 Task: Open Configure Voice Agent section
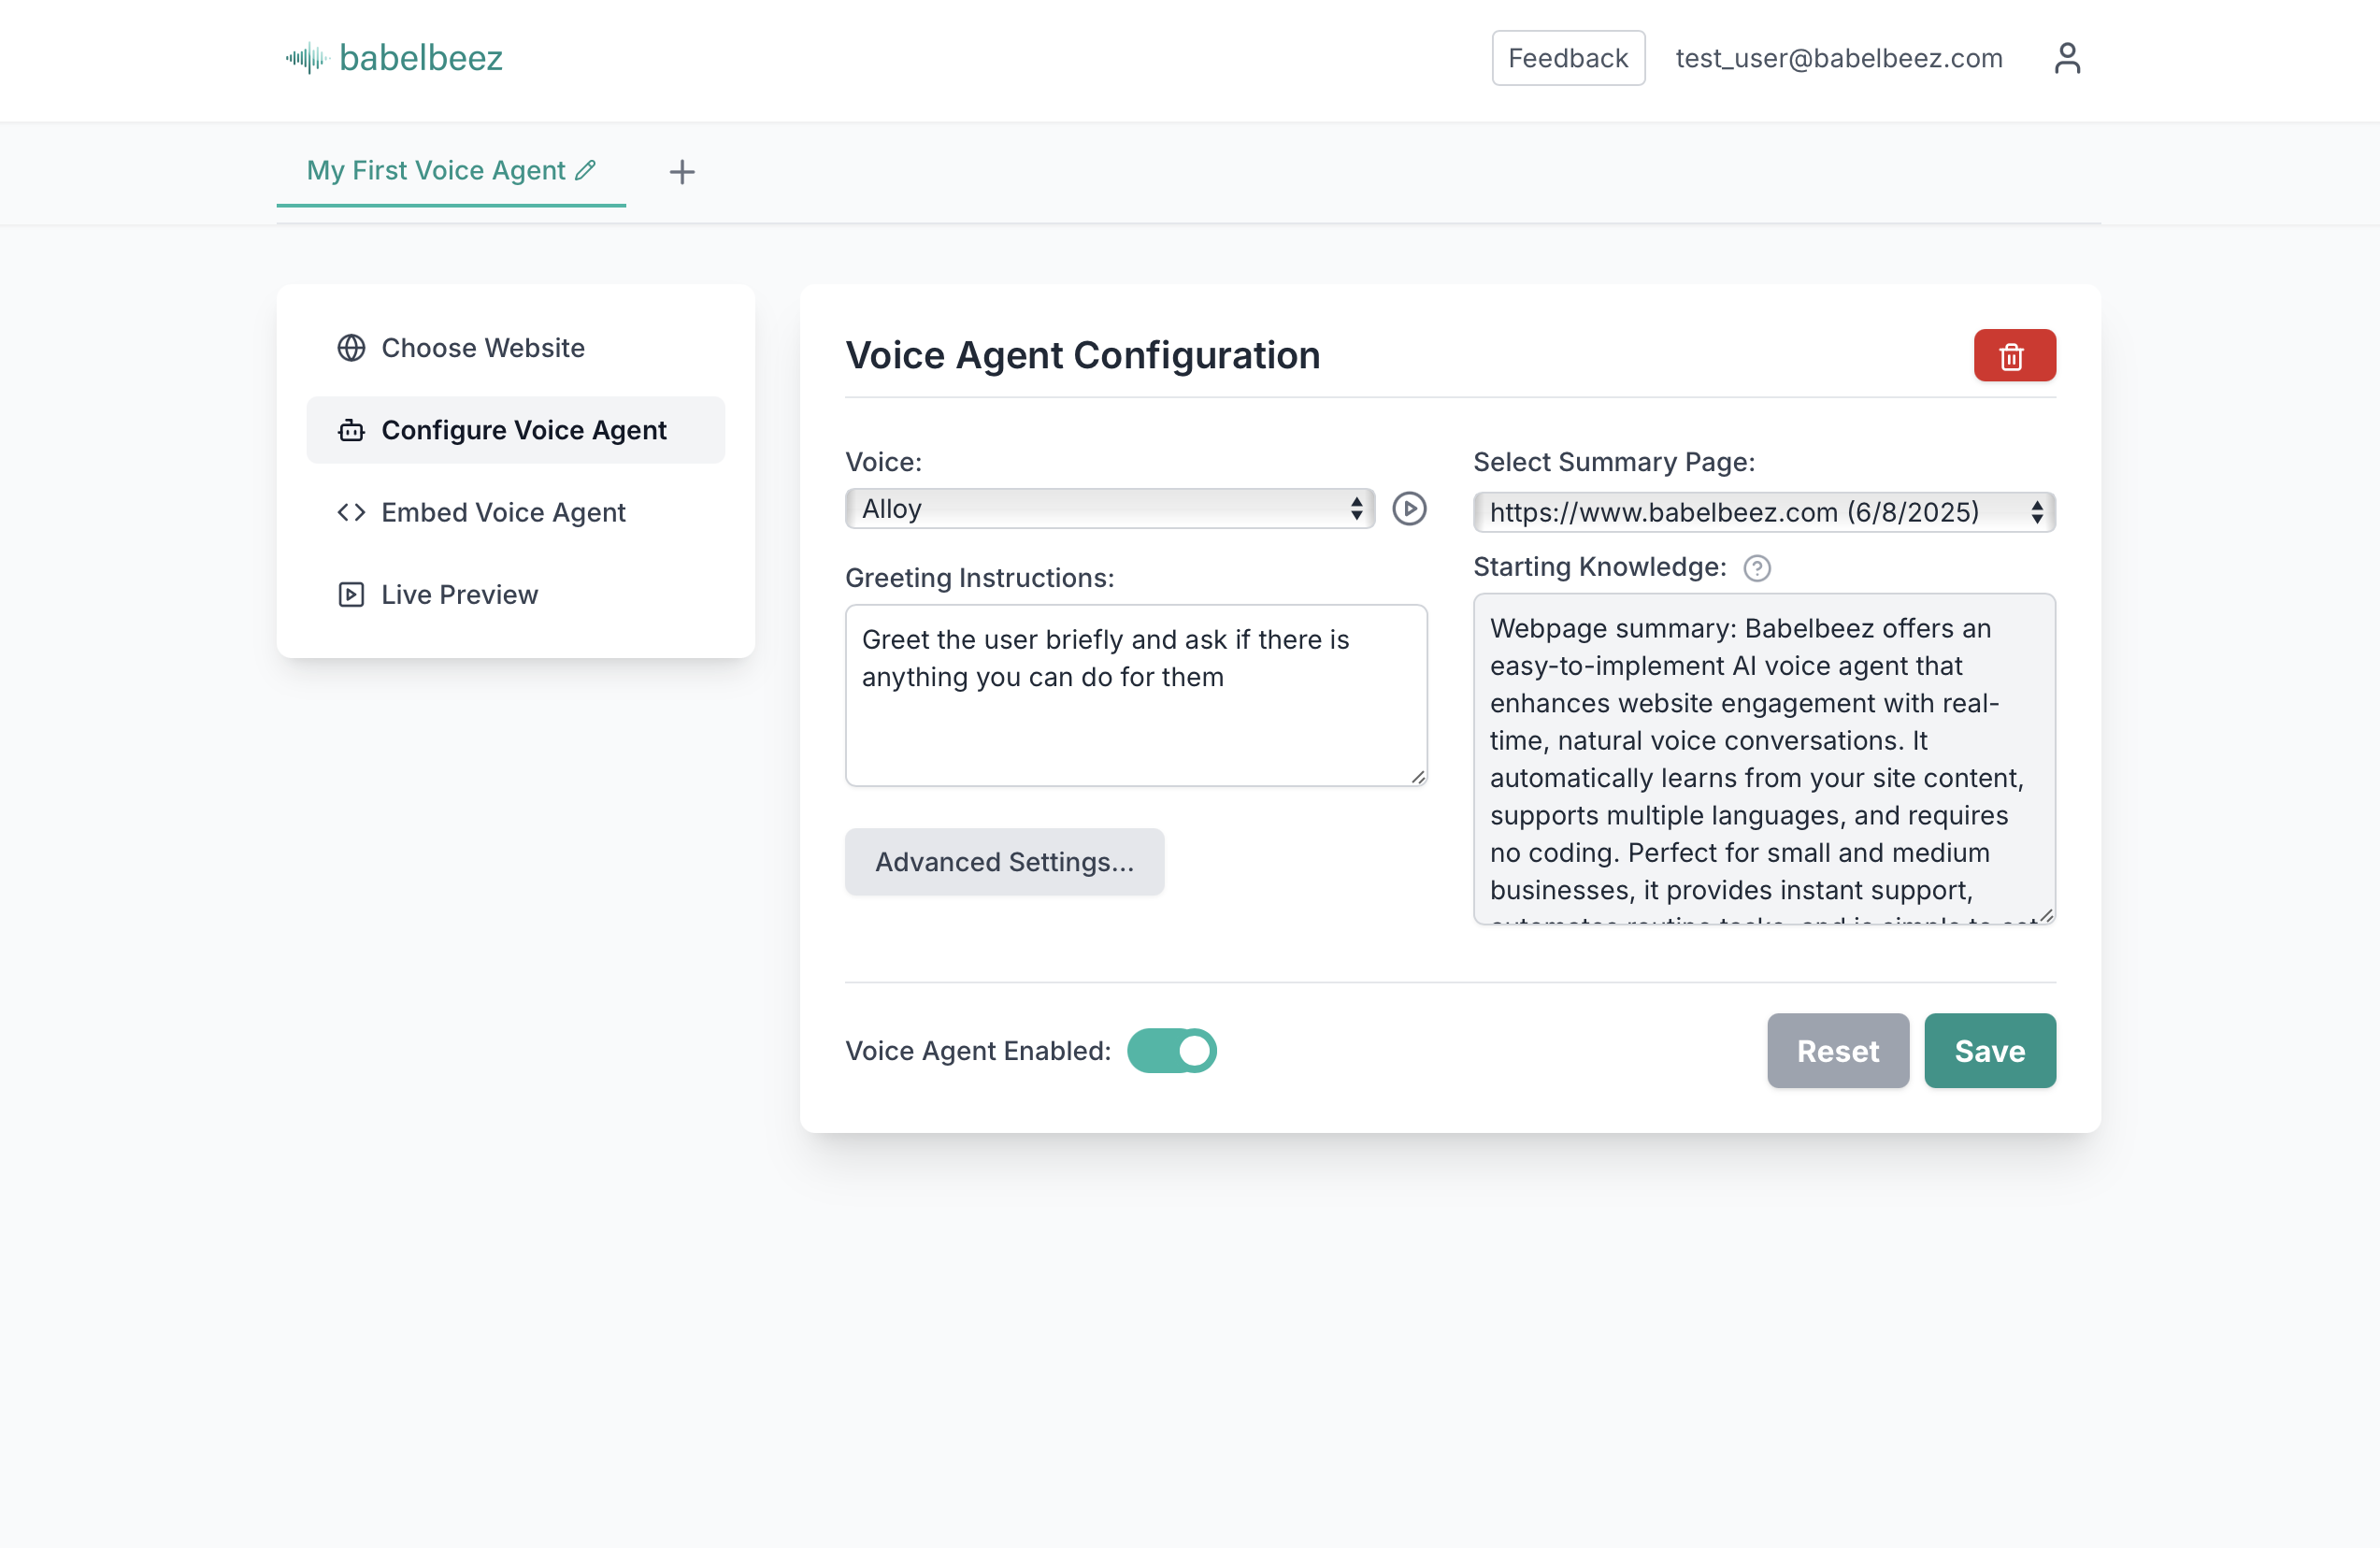tap(515, 430)
